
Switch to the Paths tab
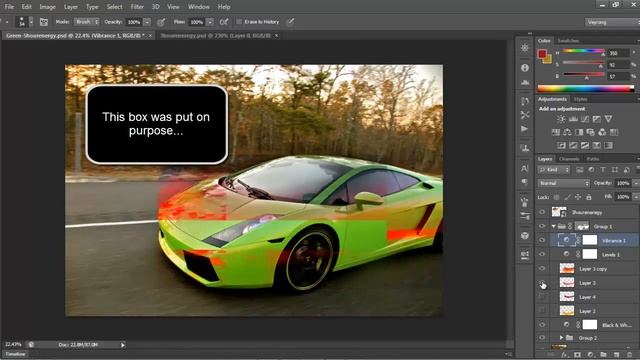click(593, 159)
